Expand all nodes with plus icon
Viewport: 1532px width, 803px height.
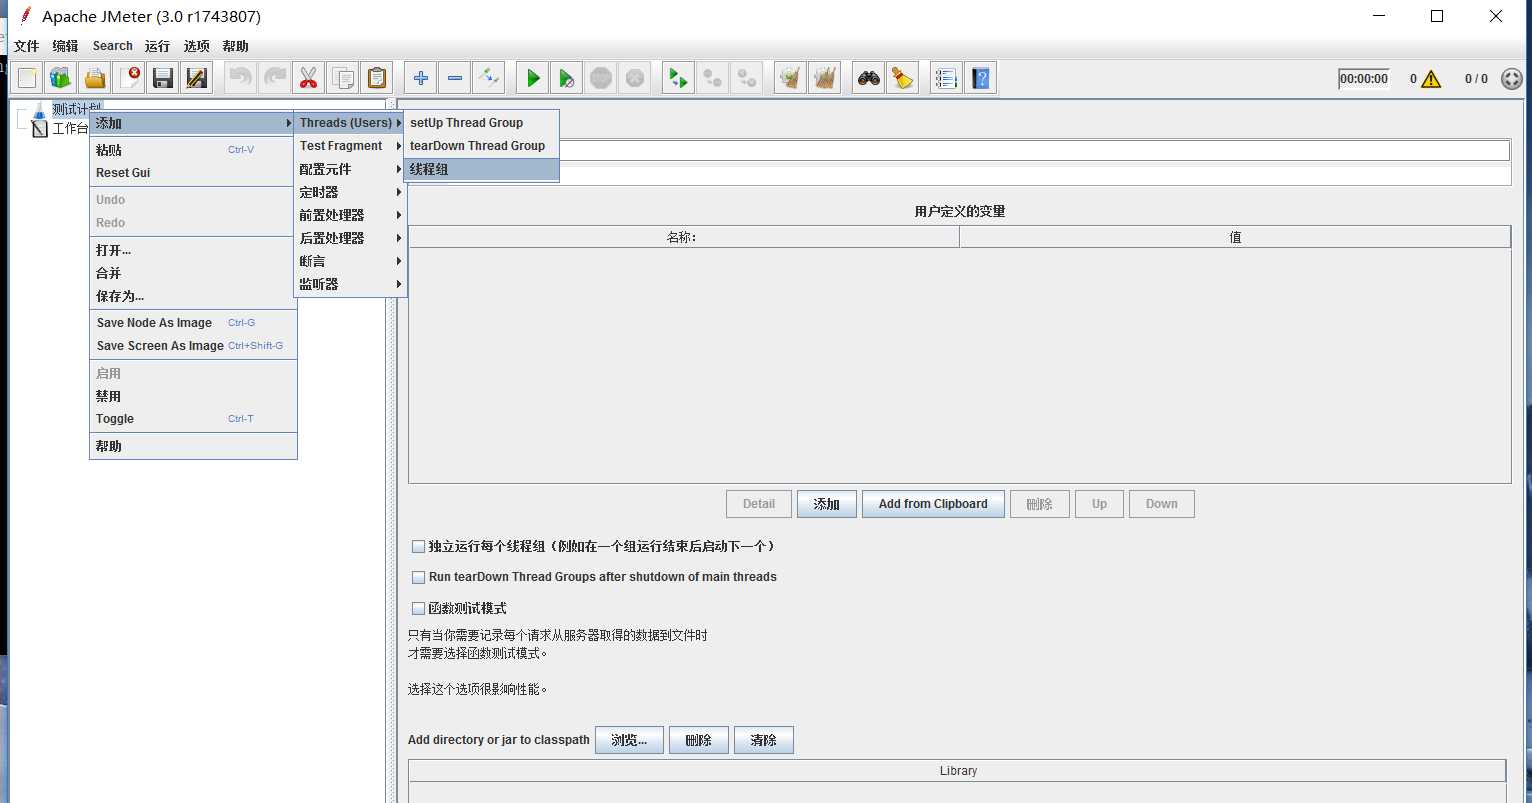[x=421, y=78]
